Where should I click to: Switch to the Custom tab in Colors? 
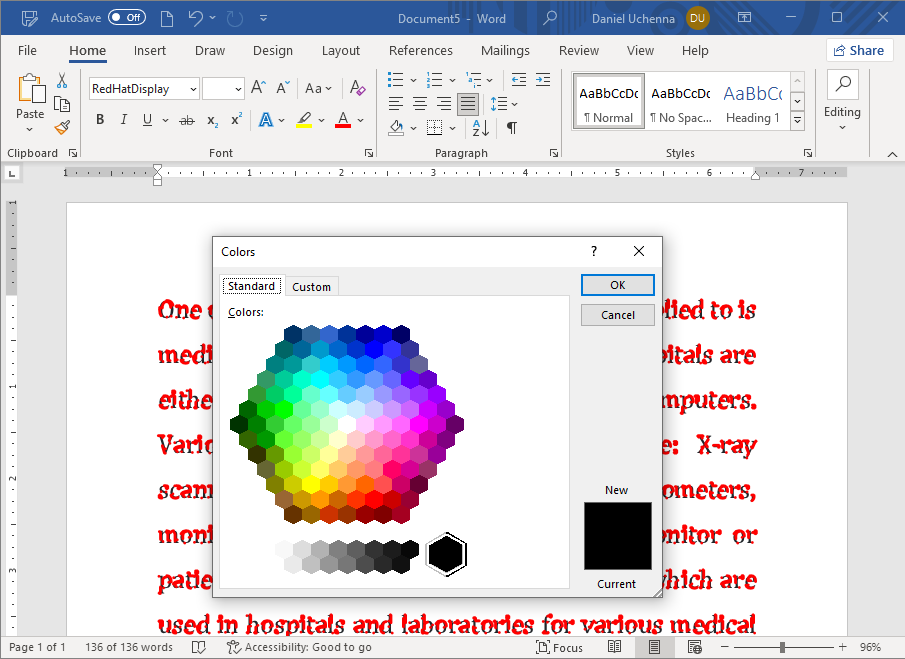pyautogui.click(x=311, y=287)
